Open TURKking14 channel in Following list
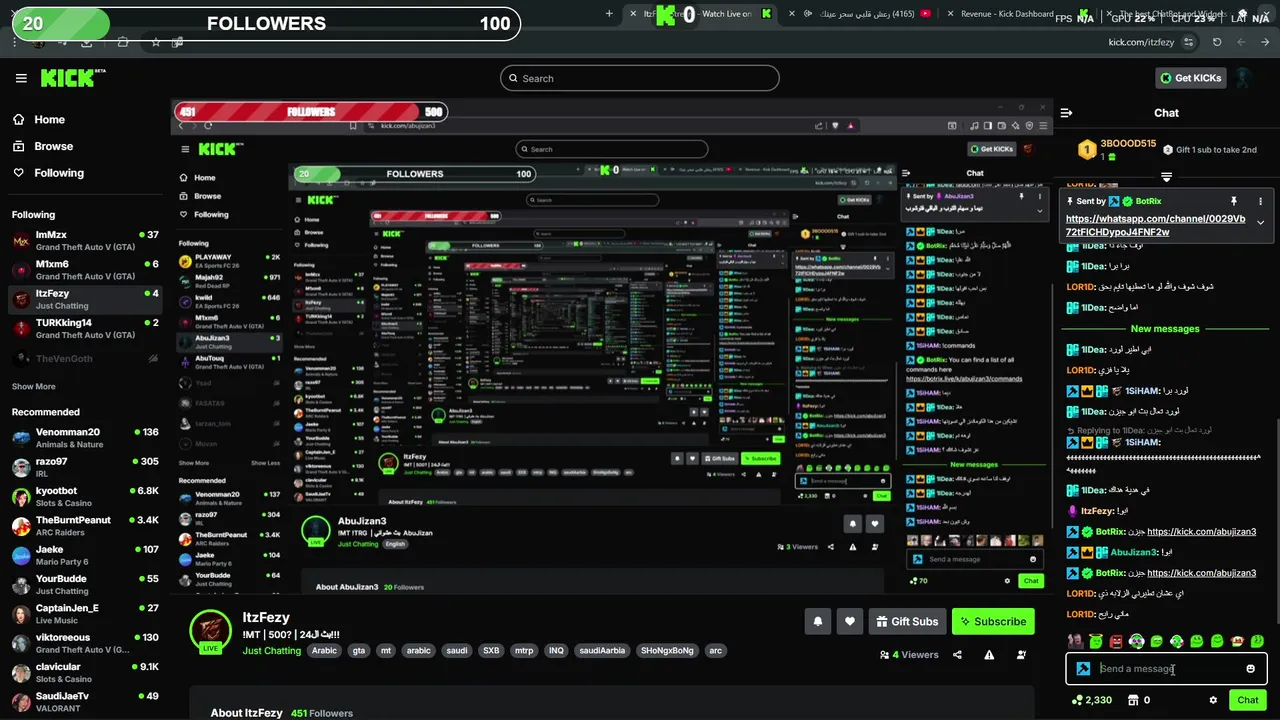 pyautogui.click(x=85, y=329)
